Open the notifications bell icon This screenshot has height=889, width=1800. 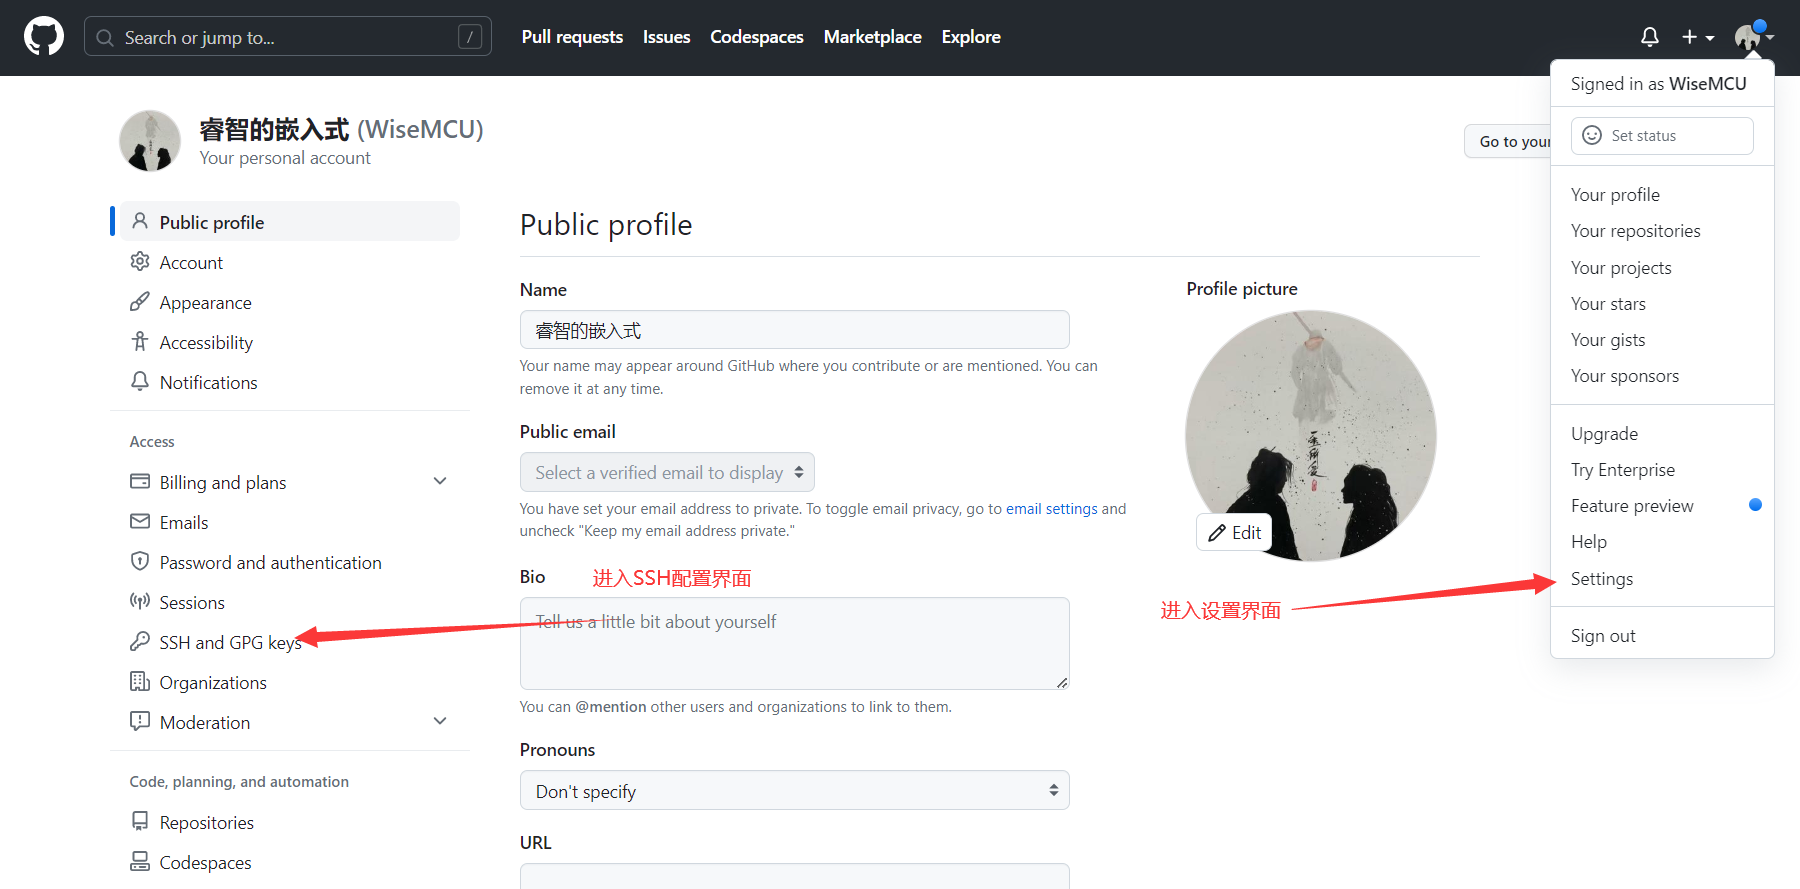point(1650,37)
